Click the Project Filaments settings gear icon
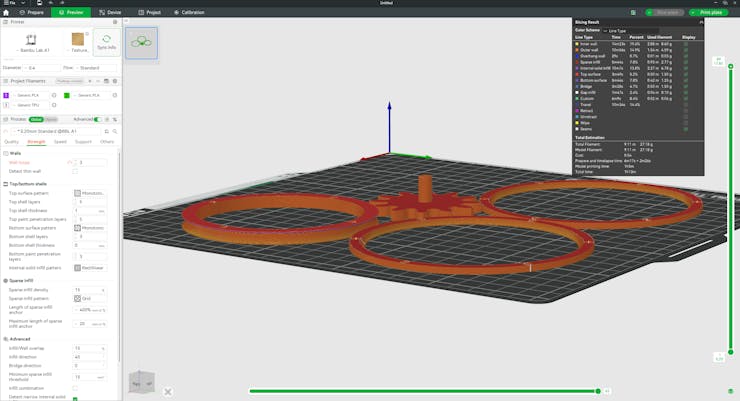This screenshot has height=401, width=740. coord(115,81)
